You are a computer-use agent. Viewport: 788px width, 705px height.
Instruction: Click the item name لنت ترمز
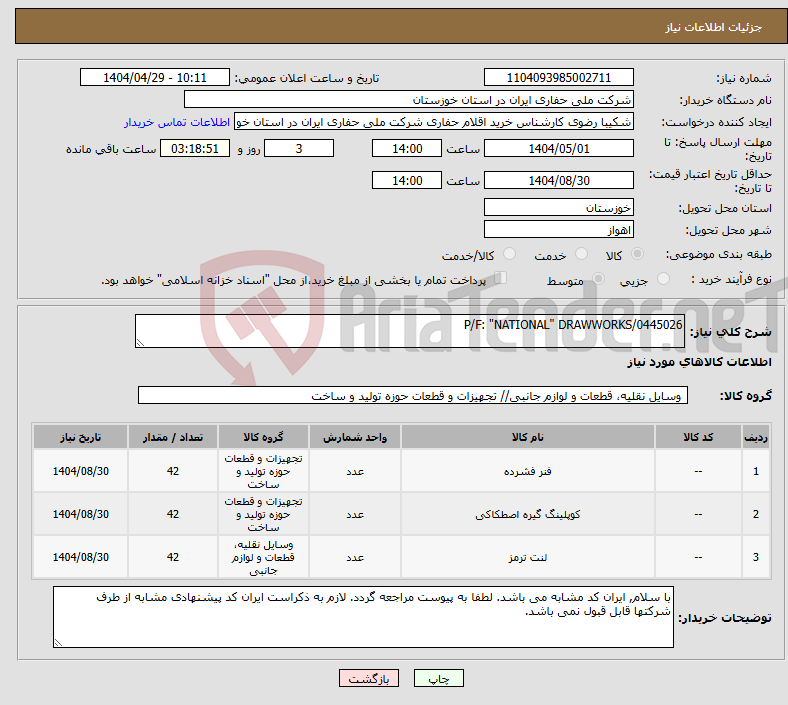[x=528, y=557]
